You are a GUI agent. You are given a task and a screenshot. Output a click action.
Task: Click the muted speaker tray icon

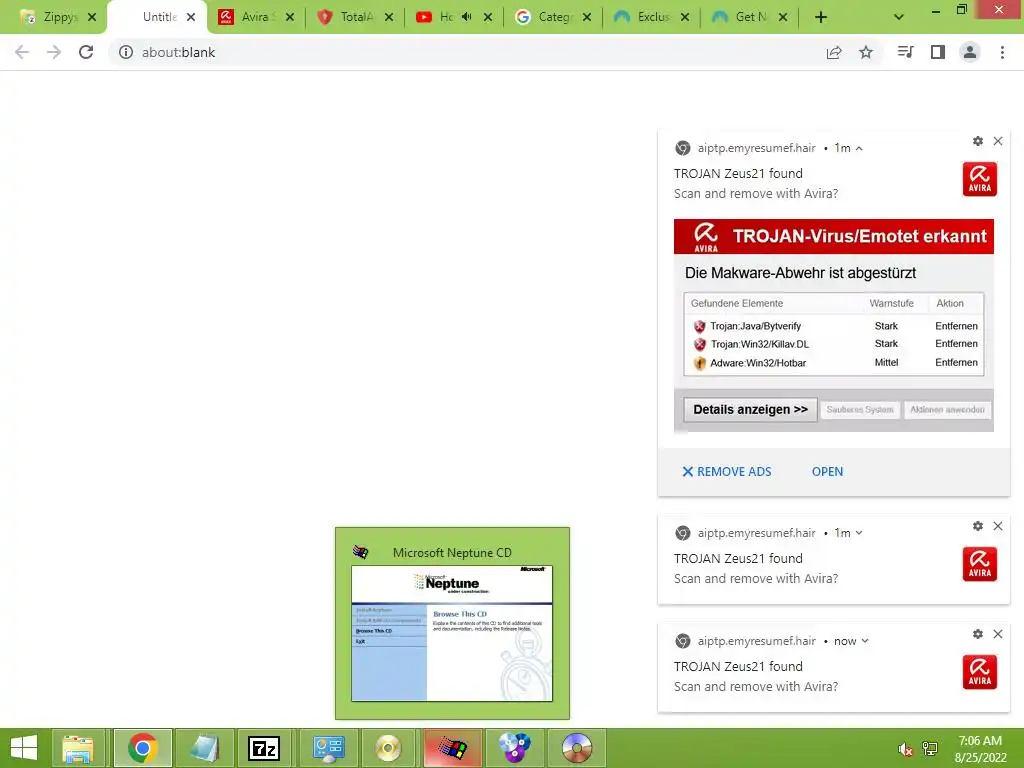point(905,749)
